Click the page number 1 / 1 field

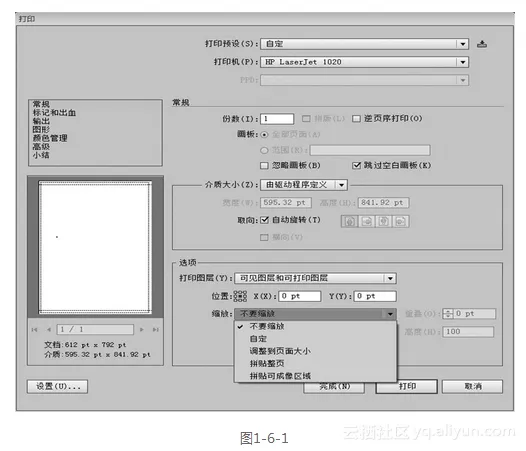pos(95,330)
